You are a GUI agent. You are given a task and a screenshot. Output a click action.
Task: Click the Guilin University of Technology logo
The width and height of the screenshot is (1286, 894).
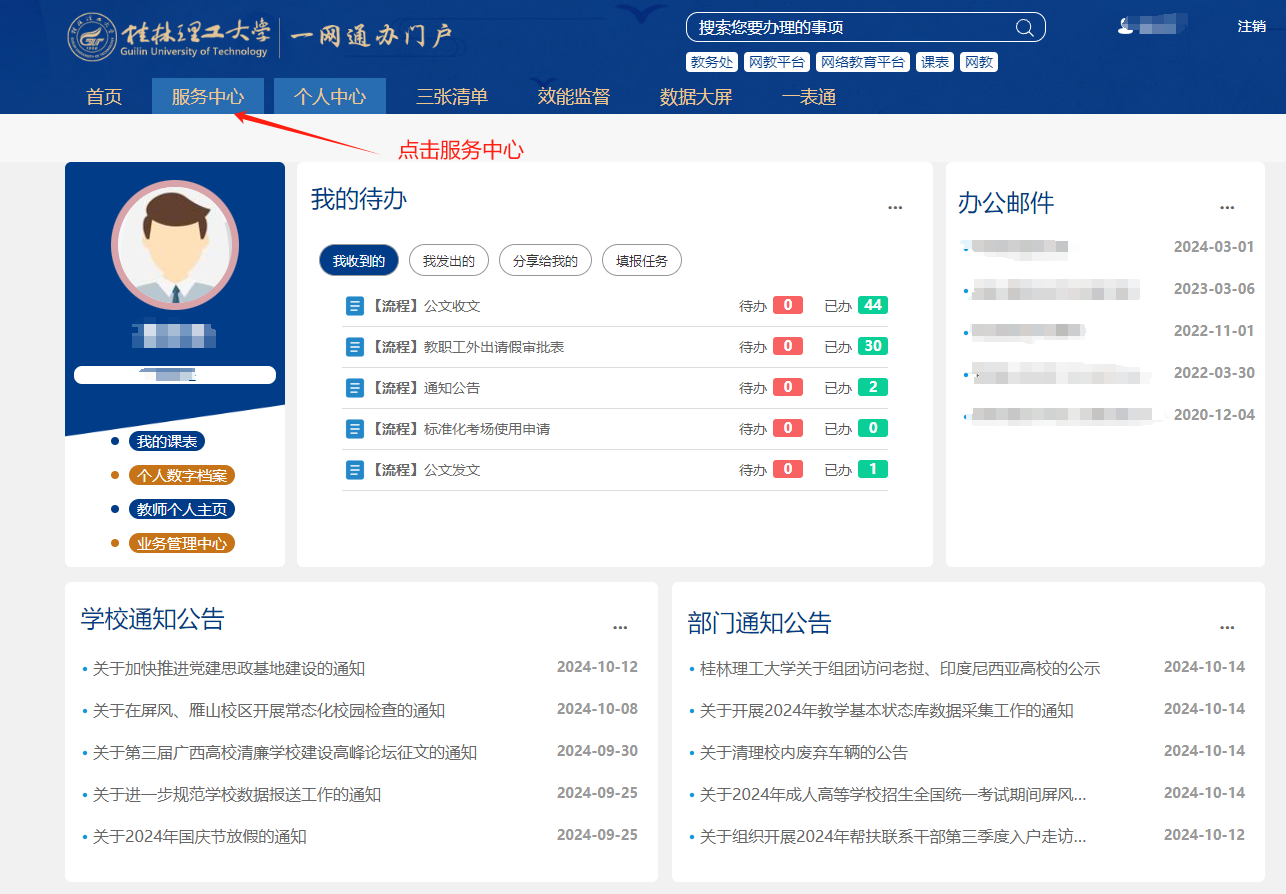tap(168, 37)
